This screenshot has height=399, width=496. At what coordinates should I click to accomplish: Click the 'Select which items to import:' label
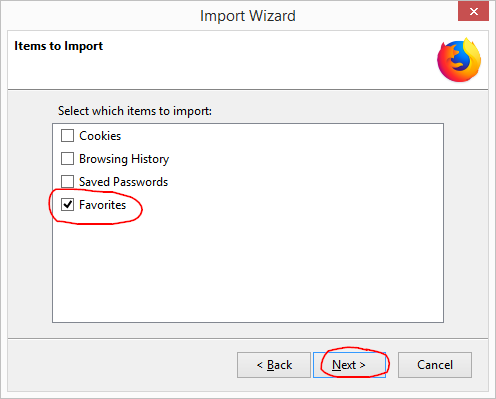(135, 111)
